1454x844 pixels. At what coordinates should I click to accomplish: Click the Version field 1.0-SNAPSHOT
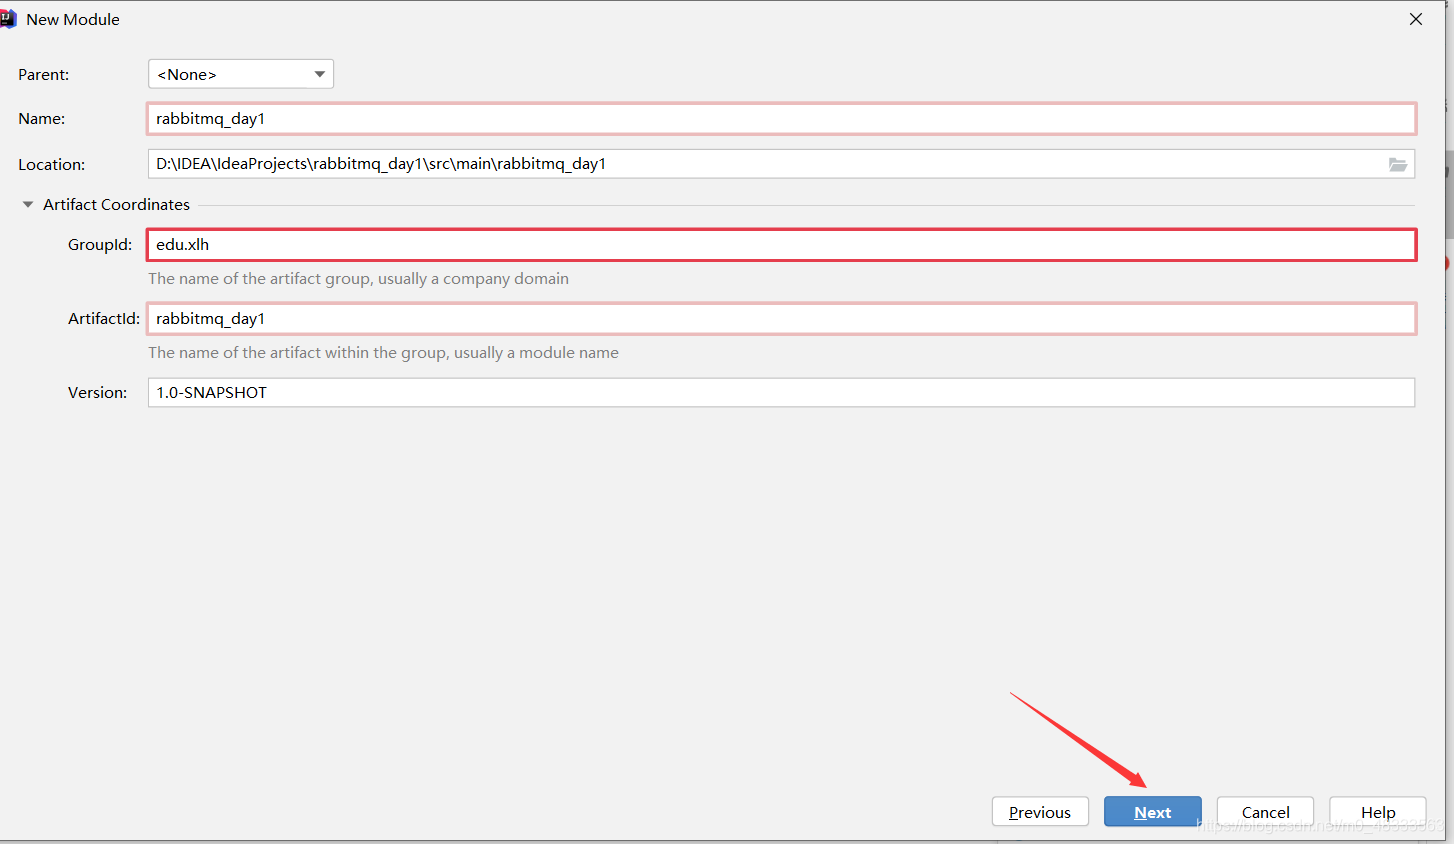coord(781,392)
